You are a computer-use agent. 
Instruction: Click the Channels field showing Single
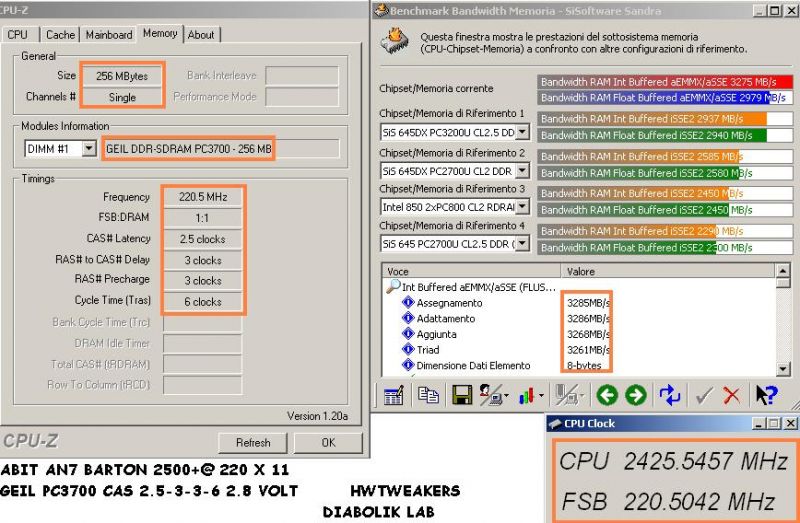(x=122, y=97)
